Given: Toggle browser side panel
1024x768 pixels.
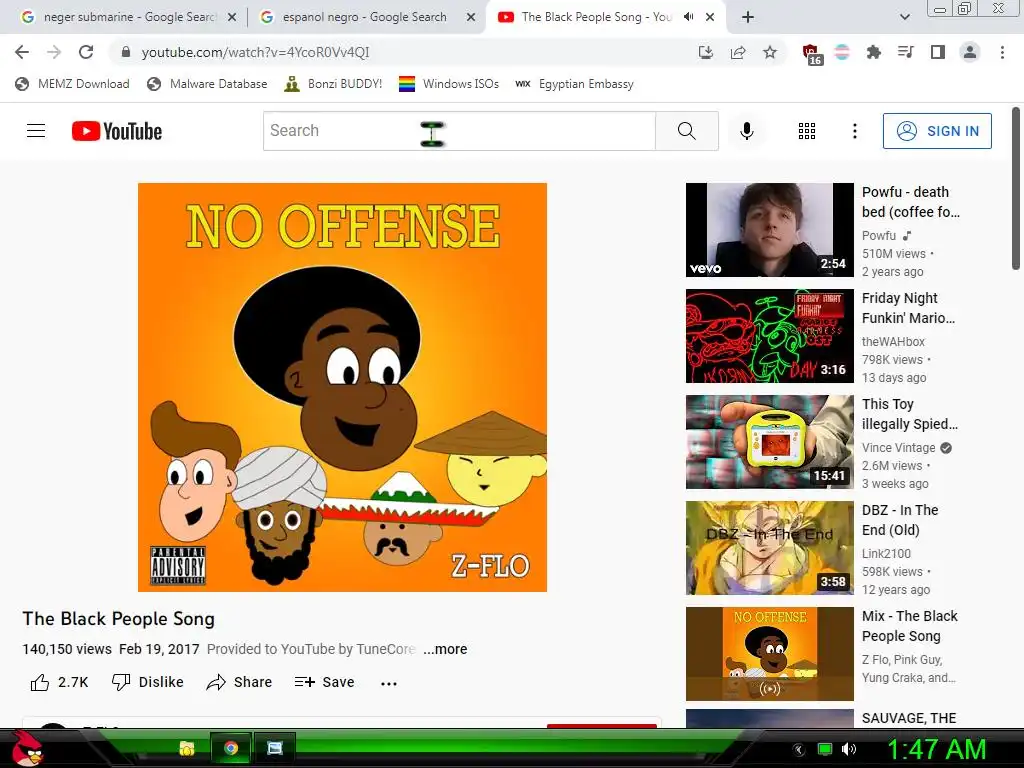Looking at the screenshot, I should pyautogui.click(x=938, y=52).
